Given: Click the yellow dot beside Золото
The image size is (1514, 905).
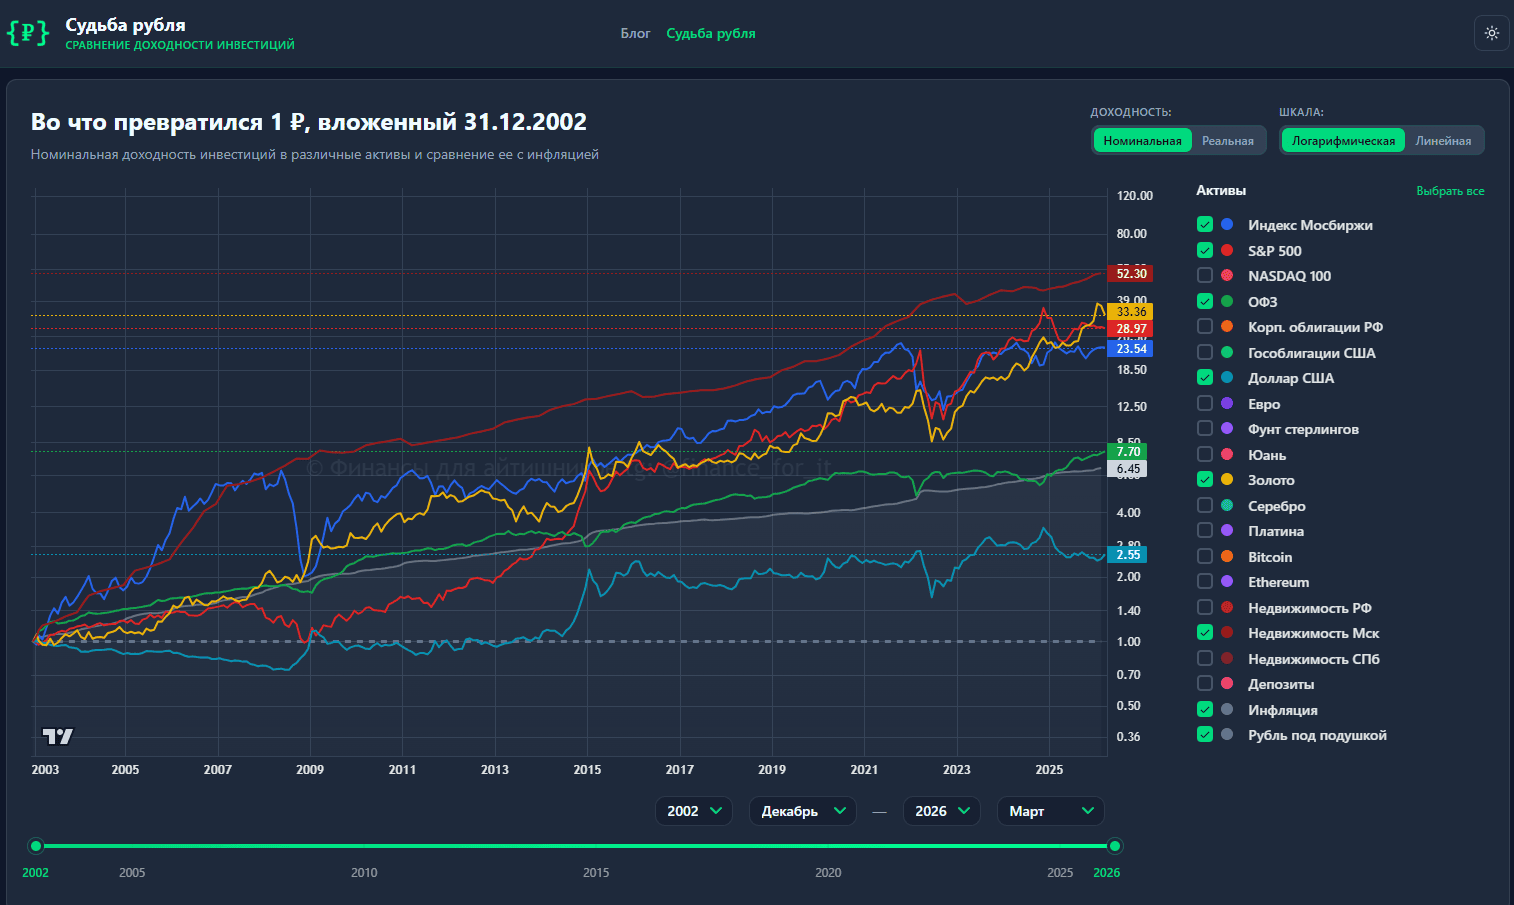Looking at the screenshot, I should [x=1227, y=480].
